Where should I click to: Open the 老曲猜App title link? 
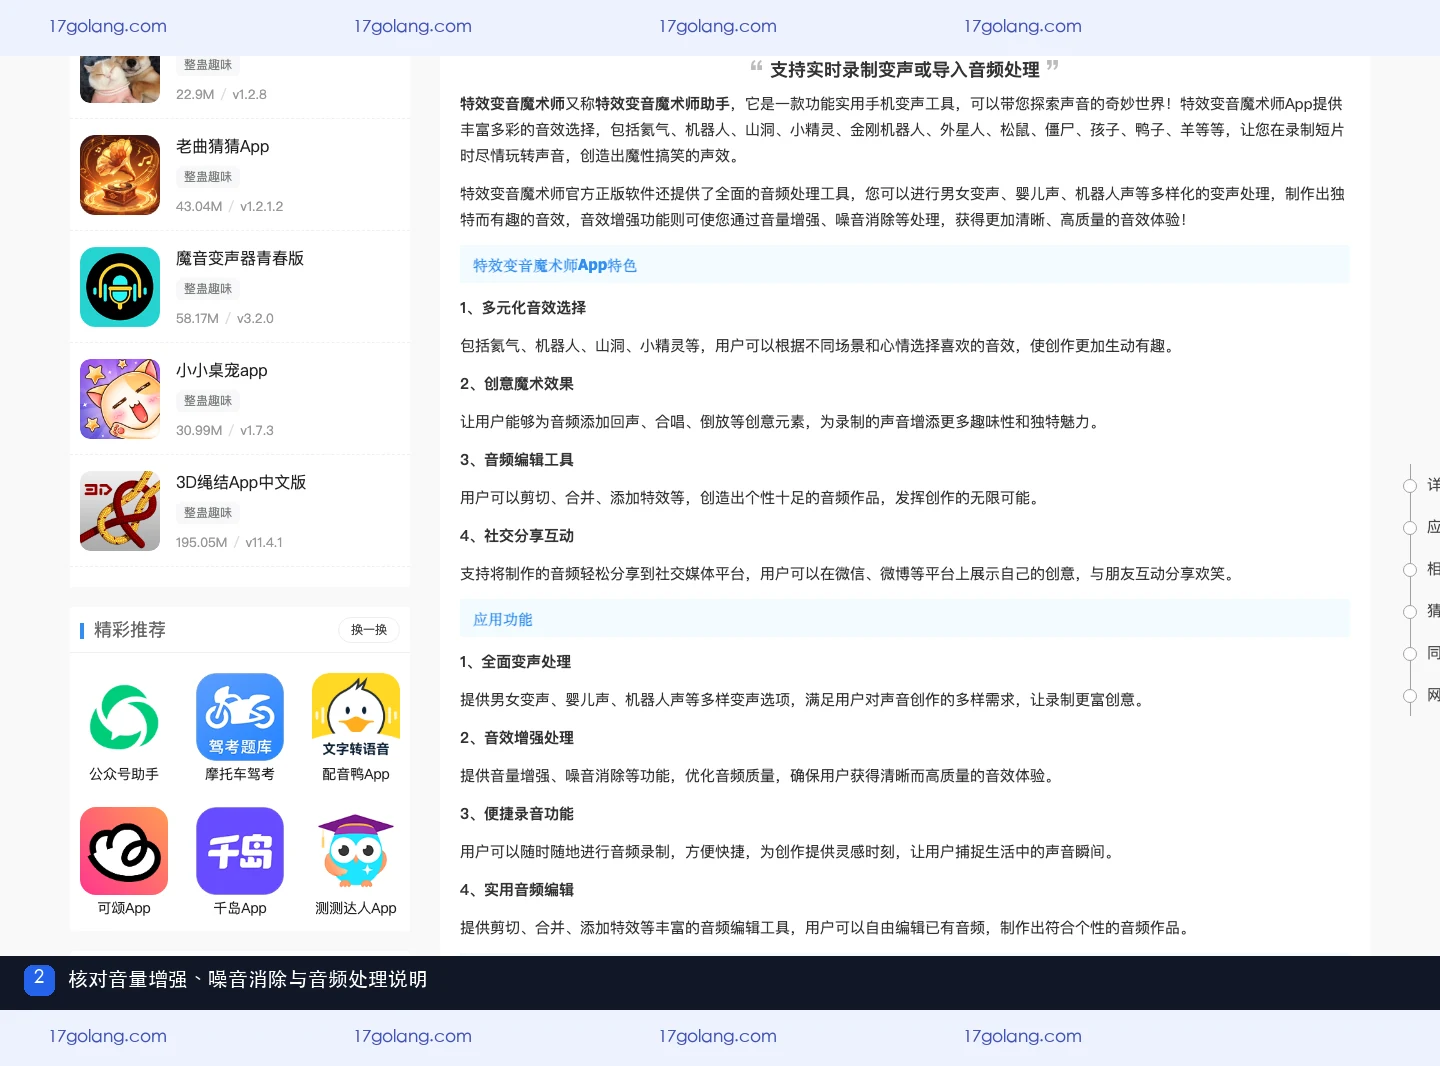pyautogui.click(x=222, y=146)
